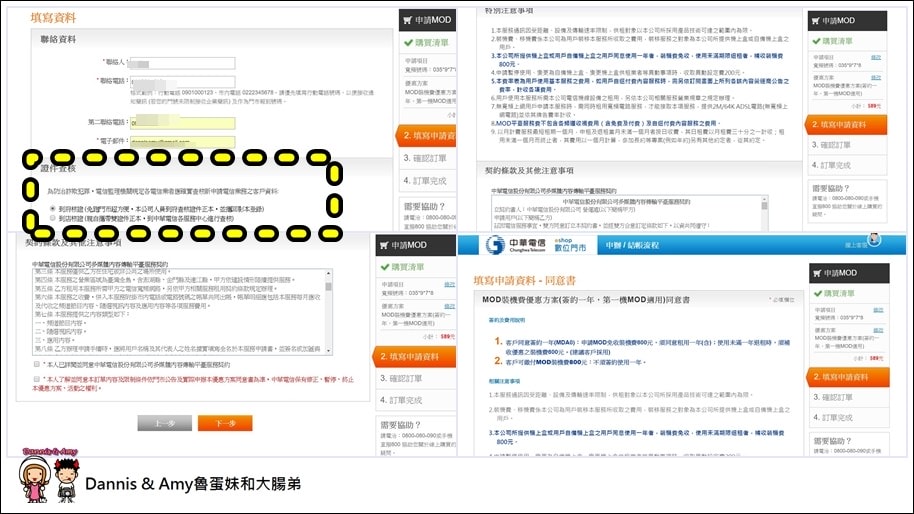Select step 2. 填寫申請資料 in the 同意書 panel
Image resolution: width=914 pixels, height=514 pixels.
tap(848, 376)
